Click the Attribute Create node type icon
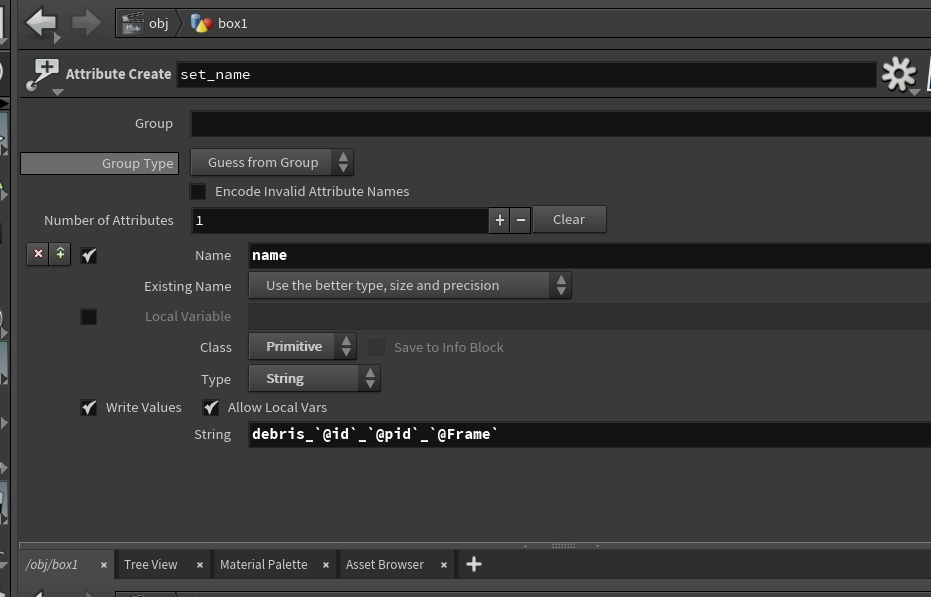Image resolution: width=931 pixels, height=597 pixels. coord(43,74)
